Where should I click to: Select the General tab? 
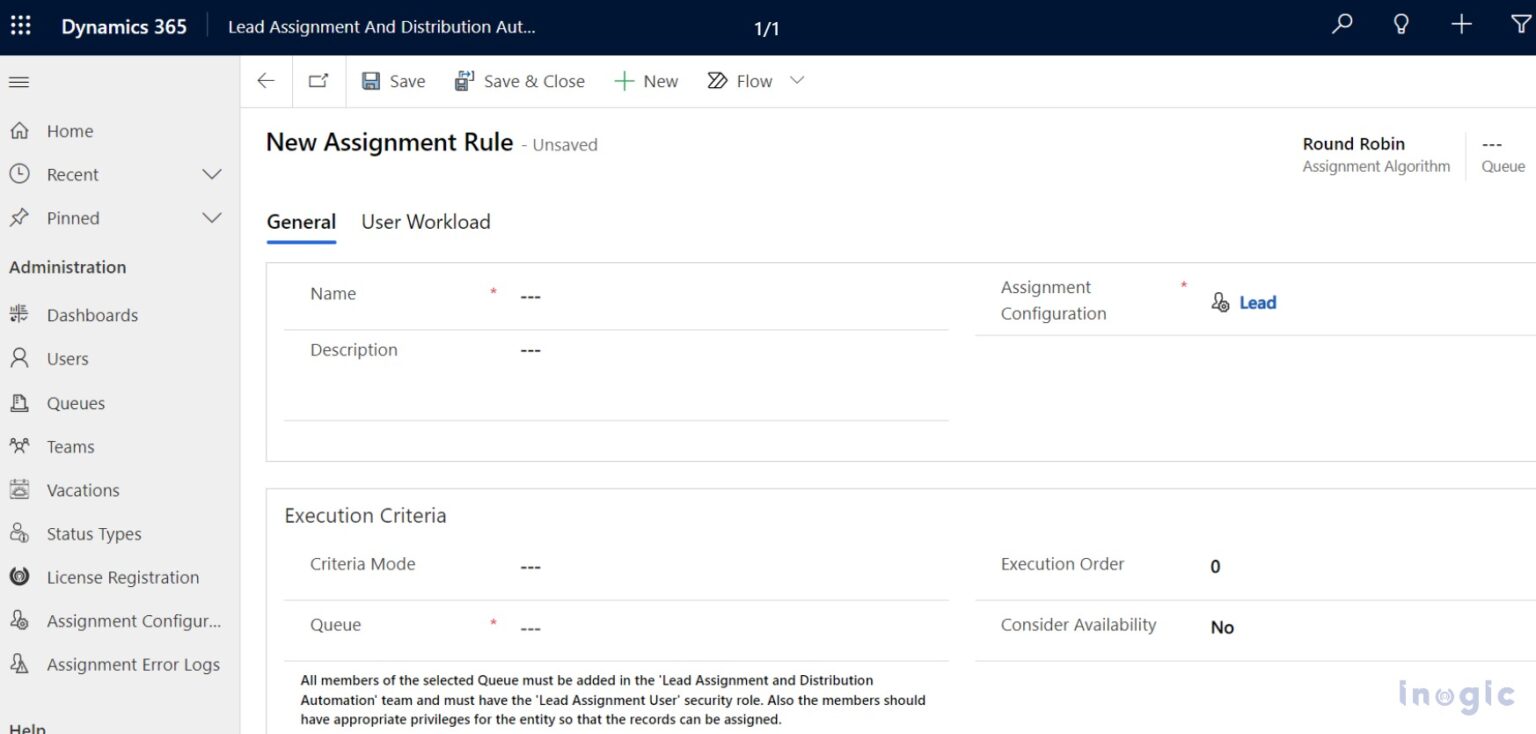301,222
